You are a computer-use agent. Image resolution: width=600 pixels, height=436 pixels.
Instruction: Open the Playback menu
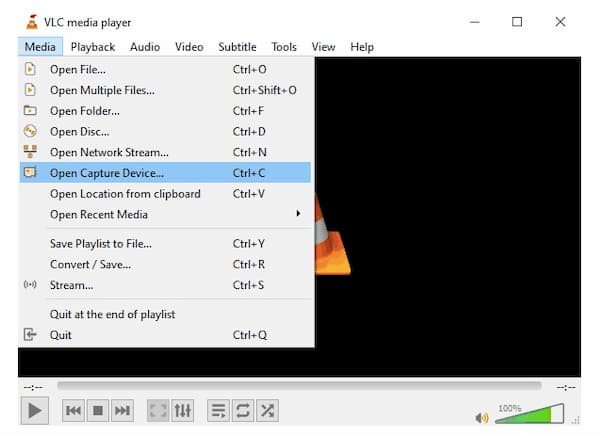point(93,47)
